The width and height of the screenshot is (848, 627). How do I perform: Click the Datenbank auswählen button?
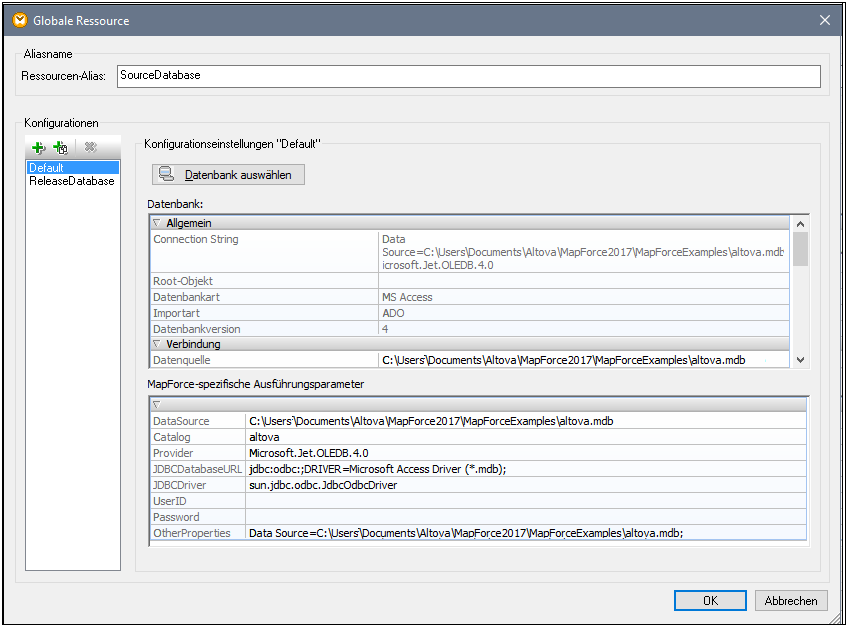click(228, 175)
